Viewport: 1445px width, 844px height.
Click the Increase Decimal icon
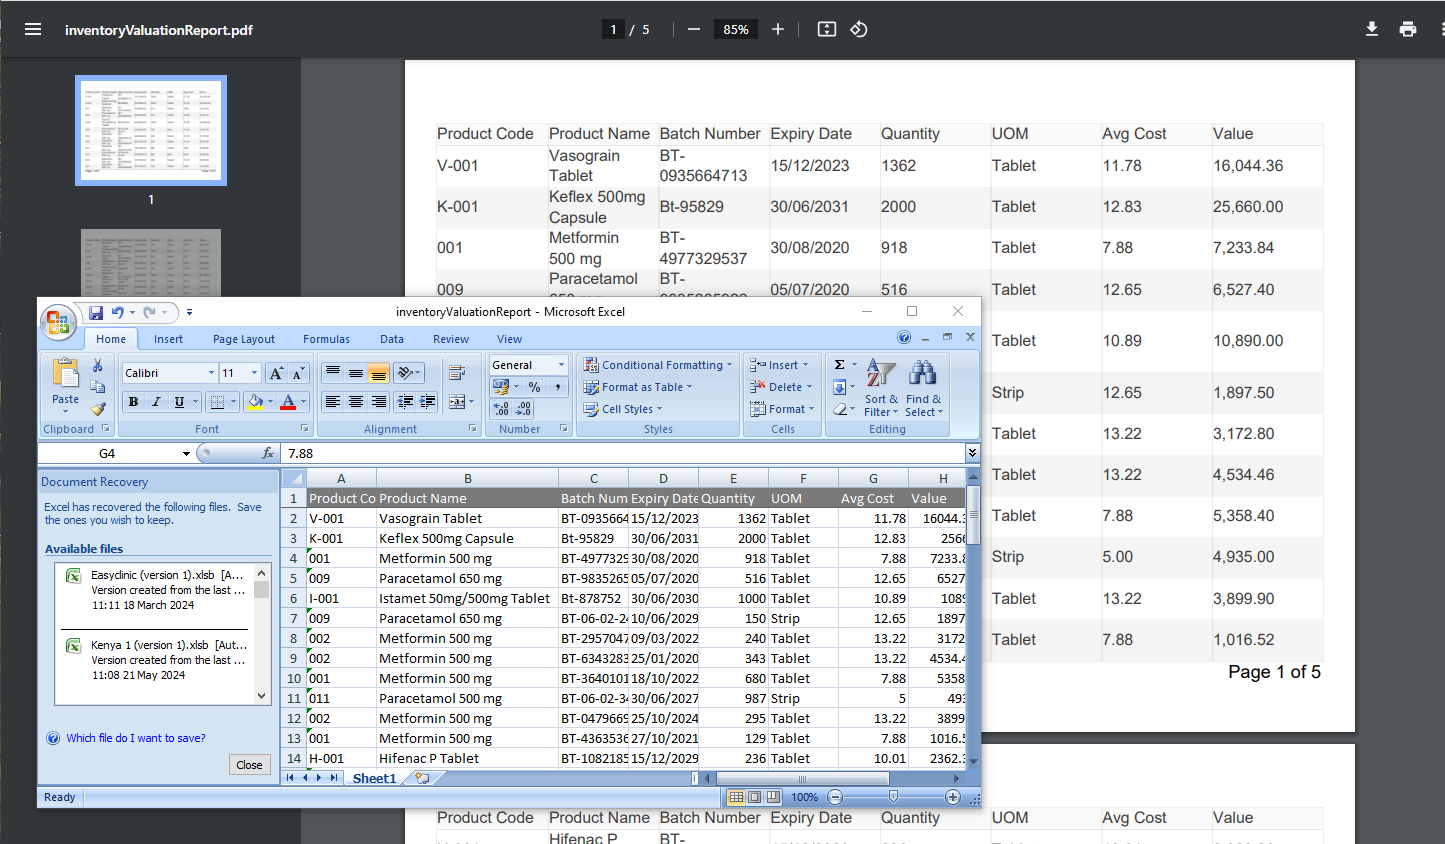[x=502, y=409]
